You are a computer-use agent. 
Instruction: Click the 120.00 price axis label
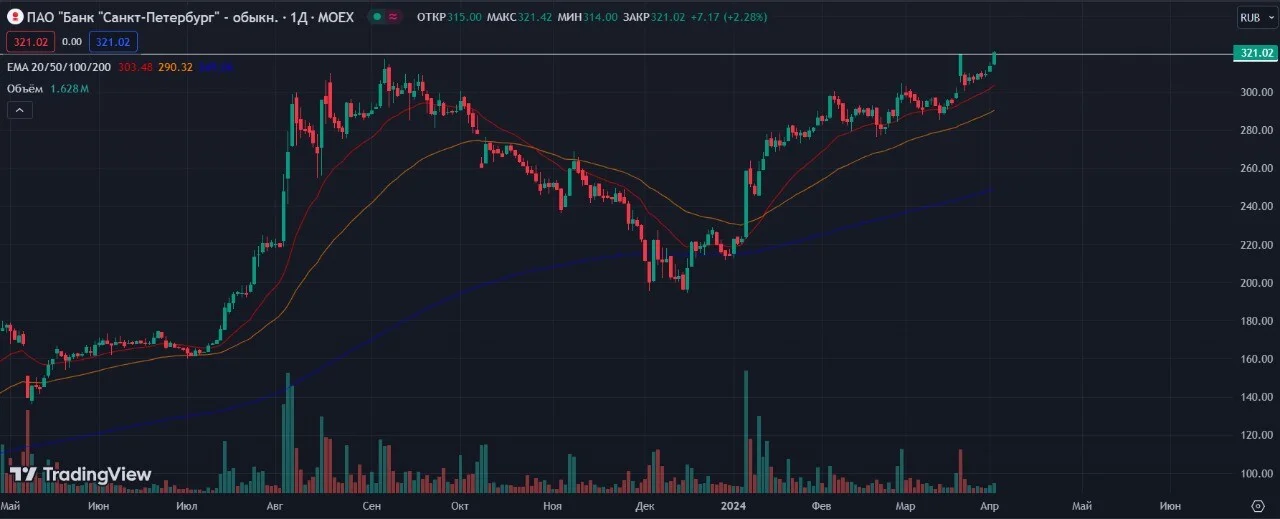1256,435
